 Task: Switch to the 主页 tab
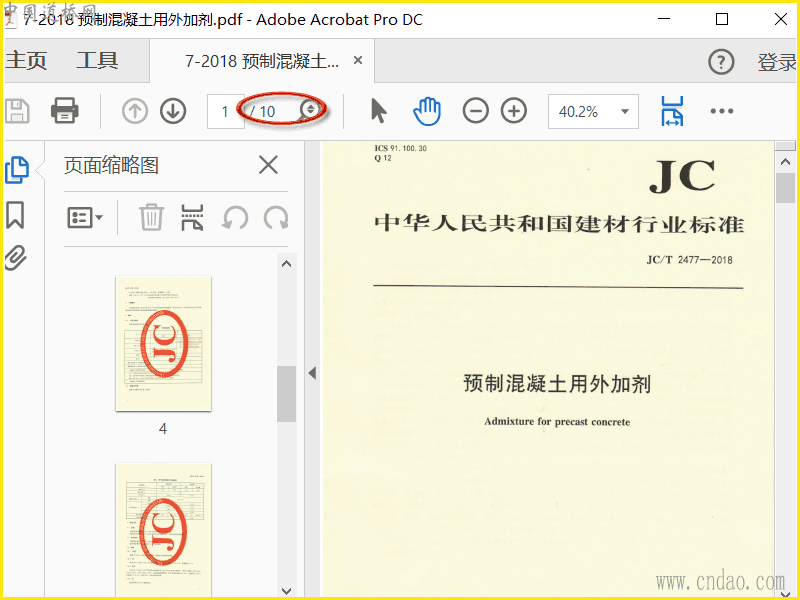(x=27, y=60)
